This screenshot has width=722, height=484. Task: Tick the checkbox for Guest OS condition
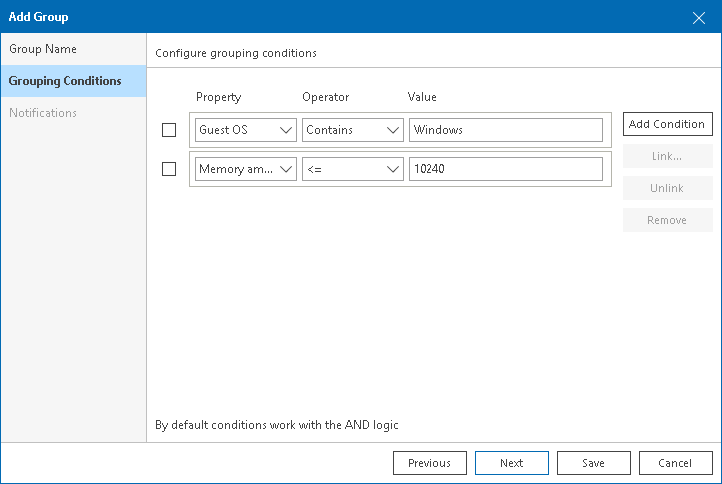point(169,130)
